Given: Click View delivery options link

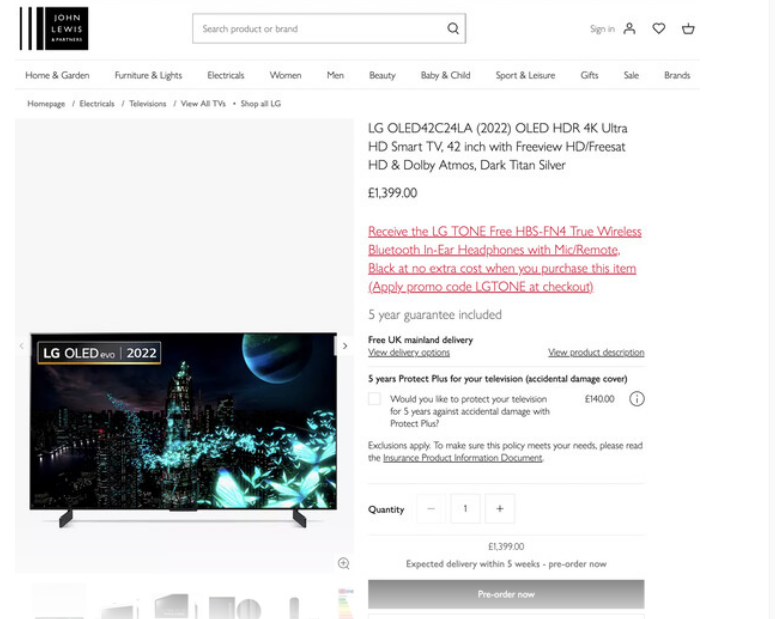Looking at the screenshot, I should (409, 352).
